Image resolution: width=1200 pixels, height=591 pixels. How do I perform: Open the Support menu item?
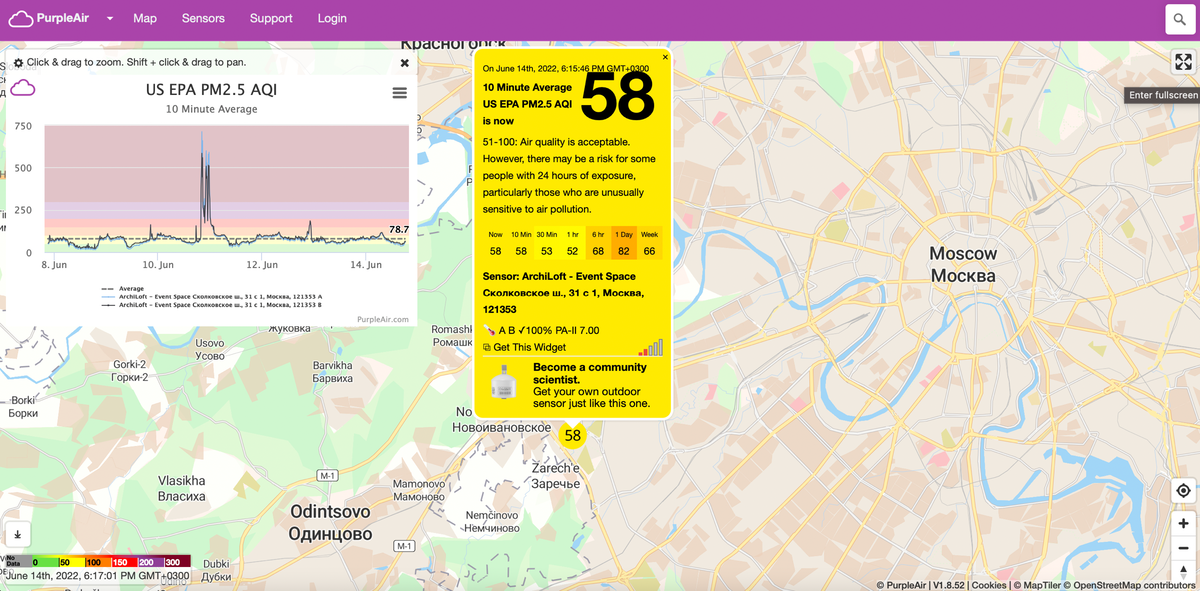(x=271, y=18)
